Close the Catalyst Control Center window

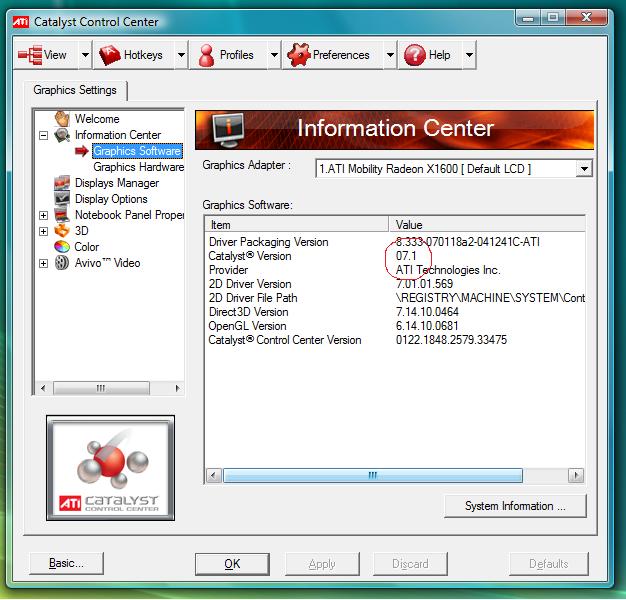(x=586, y=18)
